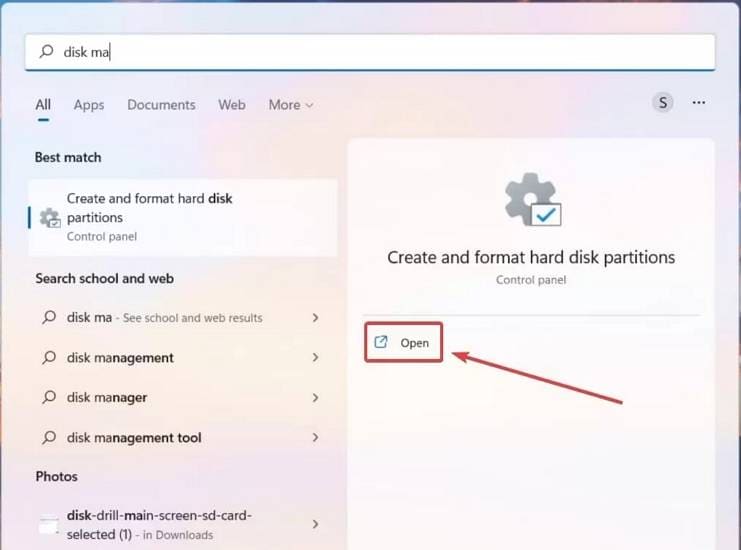Click the large Control panel gear icon
Image resolution: width=741 pixels, height=550 pixels.
point(533,199)
